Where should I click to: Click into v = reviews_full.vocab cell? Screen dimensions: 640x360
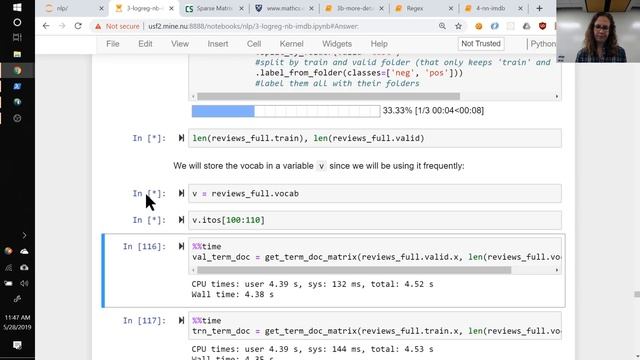click(375, 193)
